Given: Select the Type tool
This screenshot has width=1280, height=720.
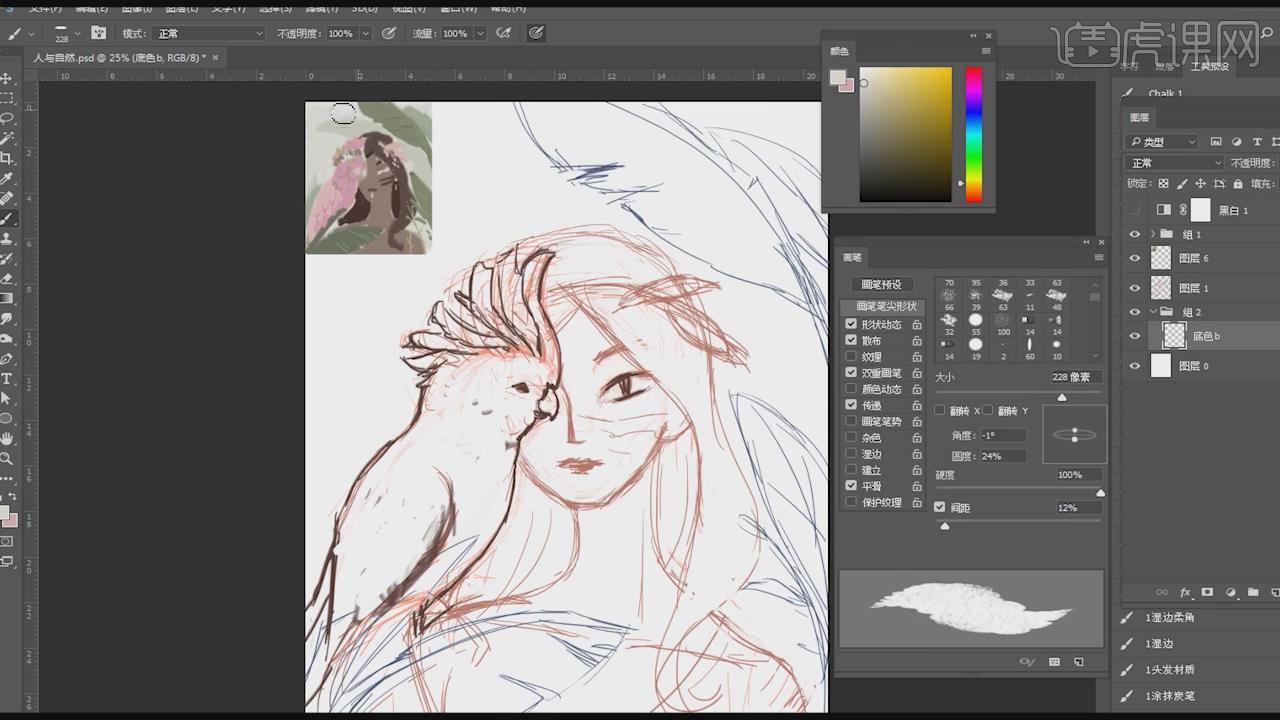Looking at the screenshot, I should pos(7,378).
